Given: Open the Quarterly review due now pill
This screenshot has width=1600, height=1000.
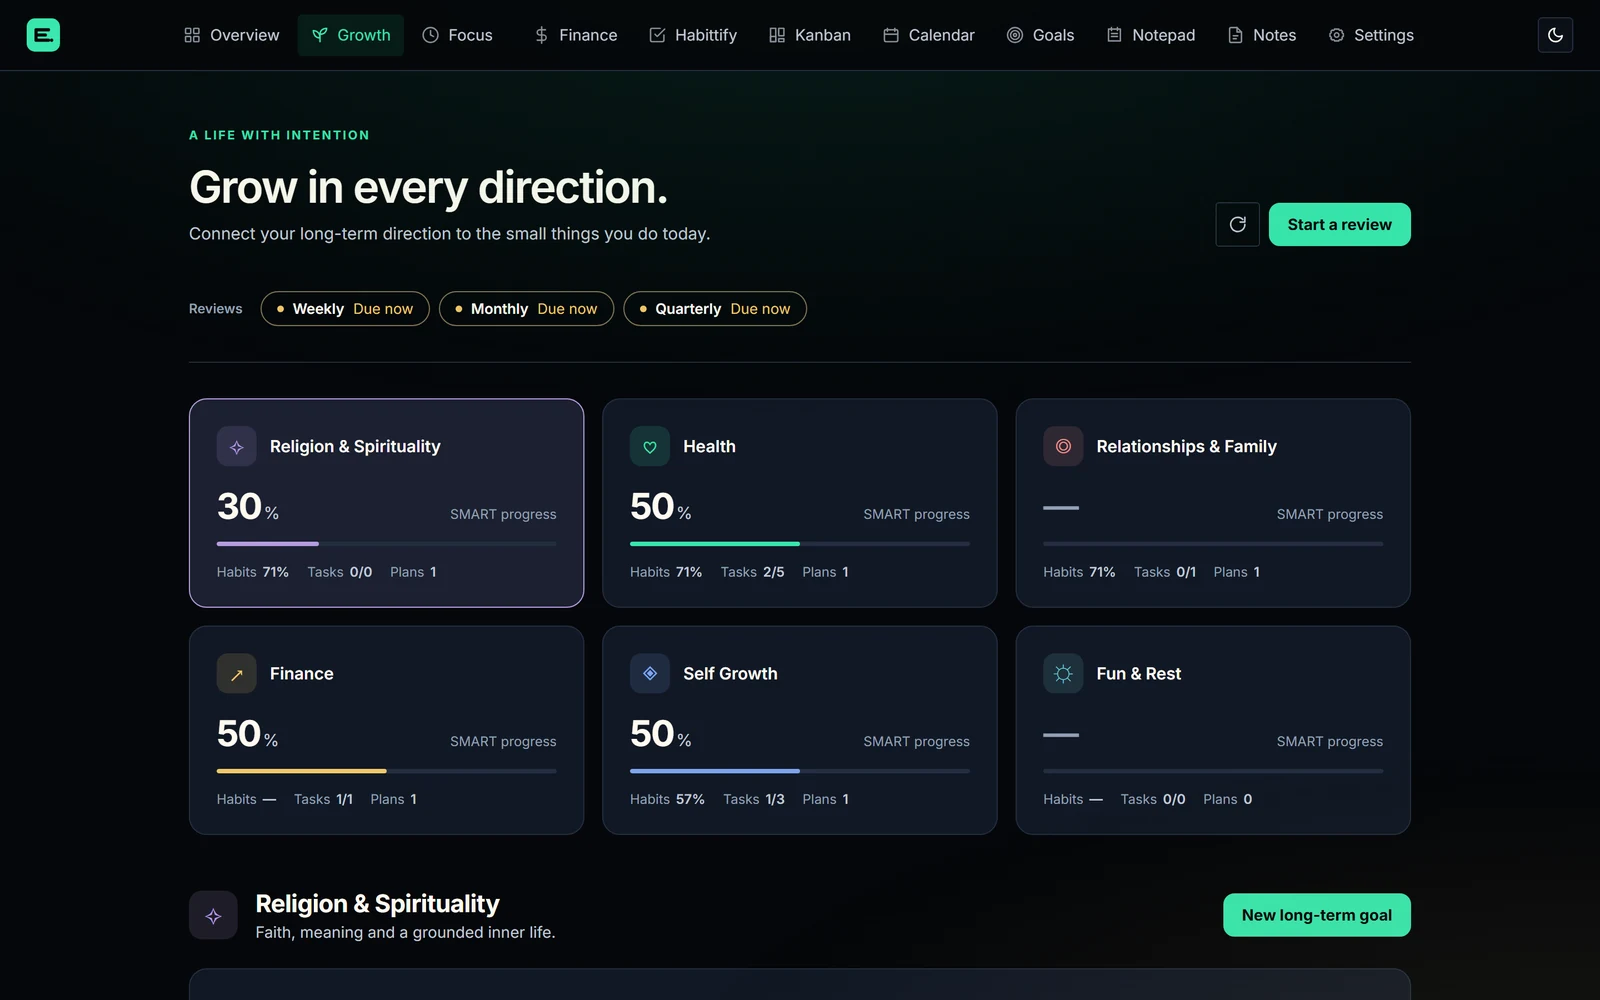Looking at the screenshot, I should pos(715,309).
